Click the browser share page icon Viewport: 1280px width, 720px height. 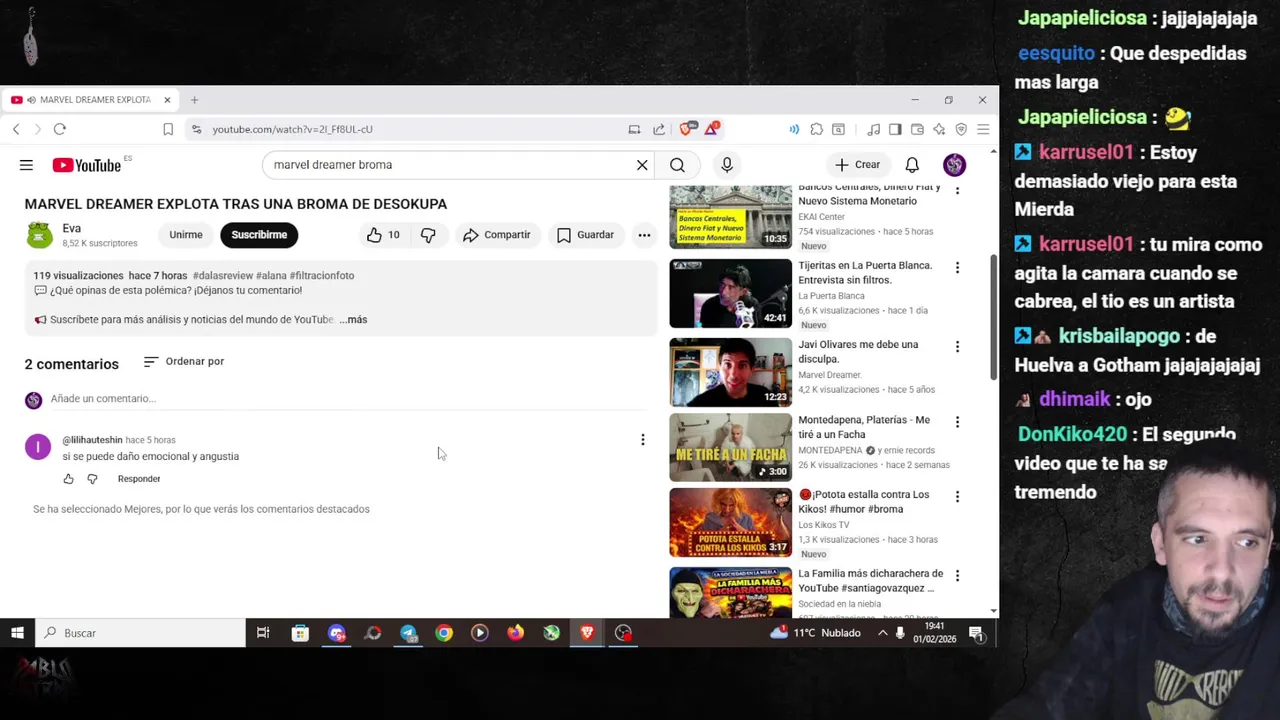tap(659, 129)
